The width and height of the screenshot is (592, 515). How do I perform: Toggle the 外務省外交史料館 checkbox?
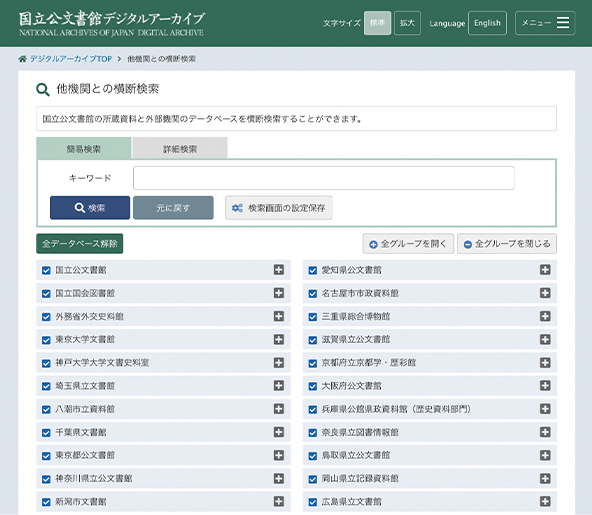[x=46, y=317]
